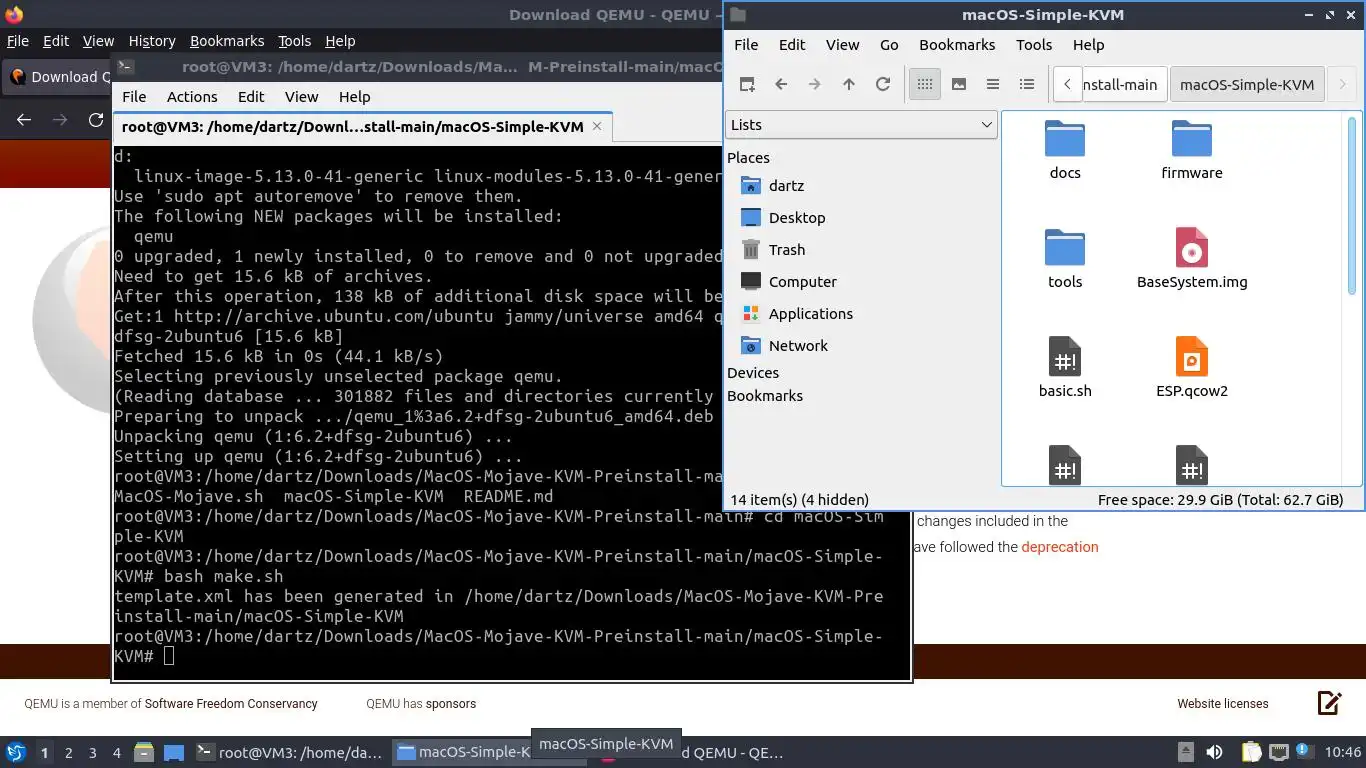Launch file manager from panel quick launch
The height and width of the screenshot is (768, 1366).
(x=144, y=752)
